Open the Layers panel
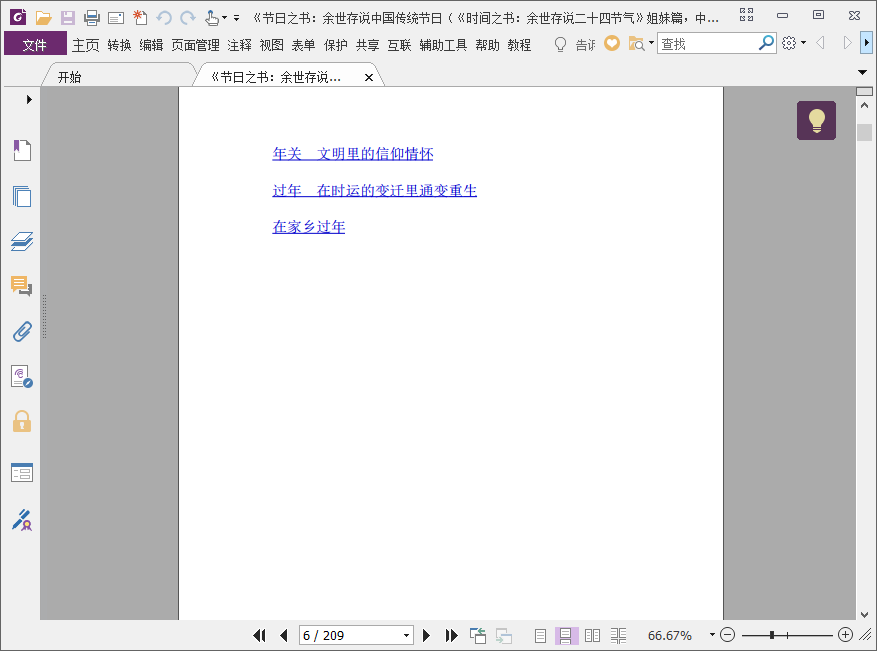Image resolution: width=877 pixels, height=651 pixels. click(x=22, y=241)
